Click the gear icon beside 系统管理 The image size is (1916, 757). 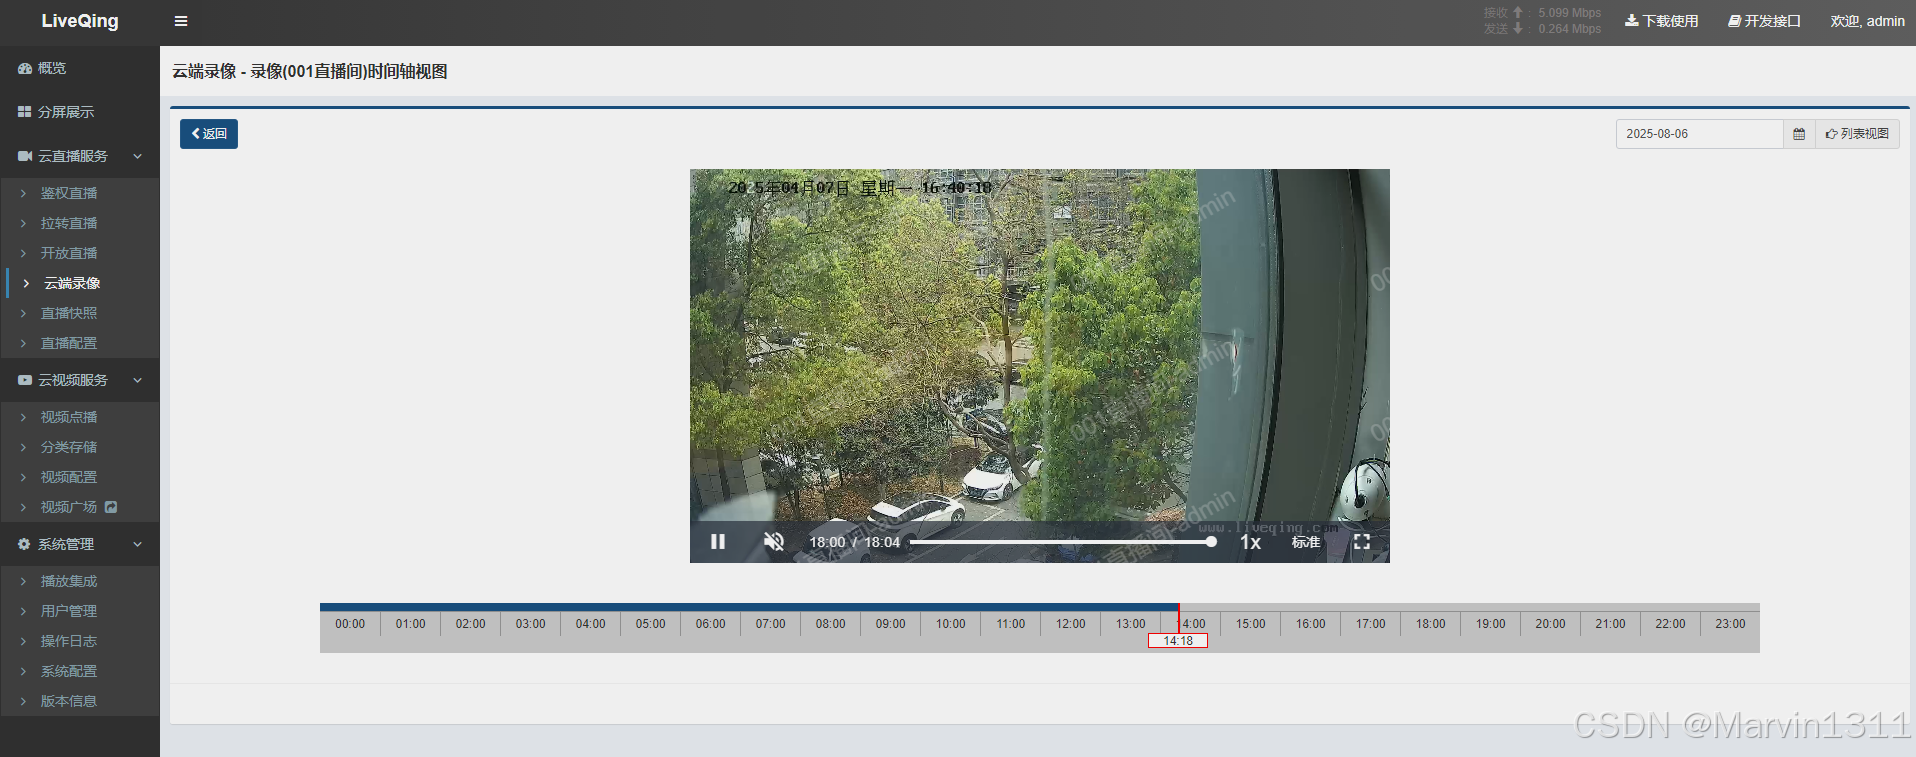(x=24, y=544)
